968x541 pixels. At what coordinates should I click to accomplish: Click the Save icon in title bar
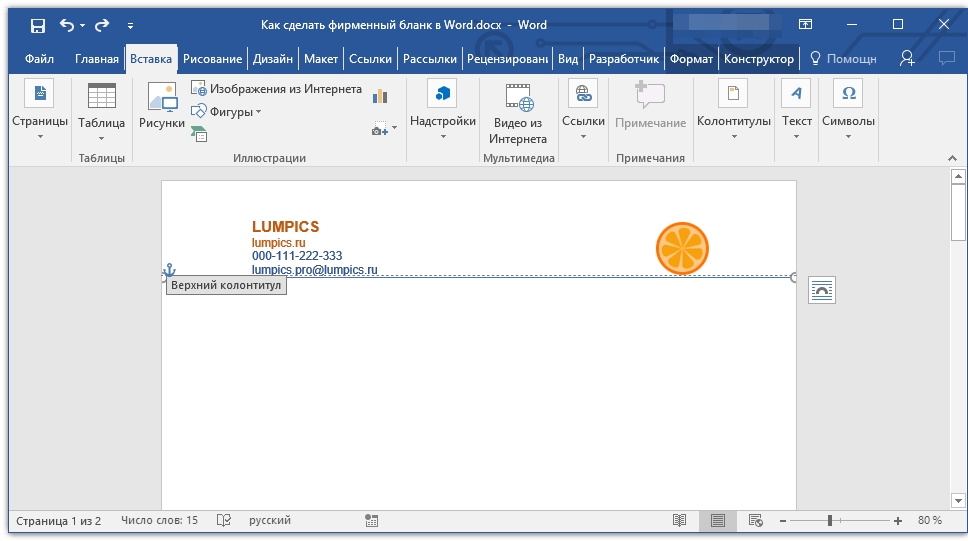pos(37,25)
